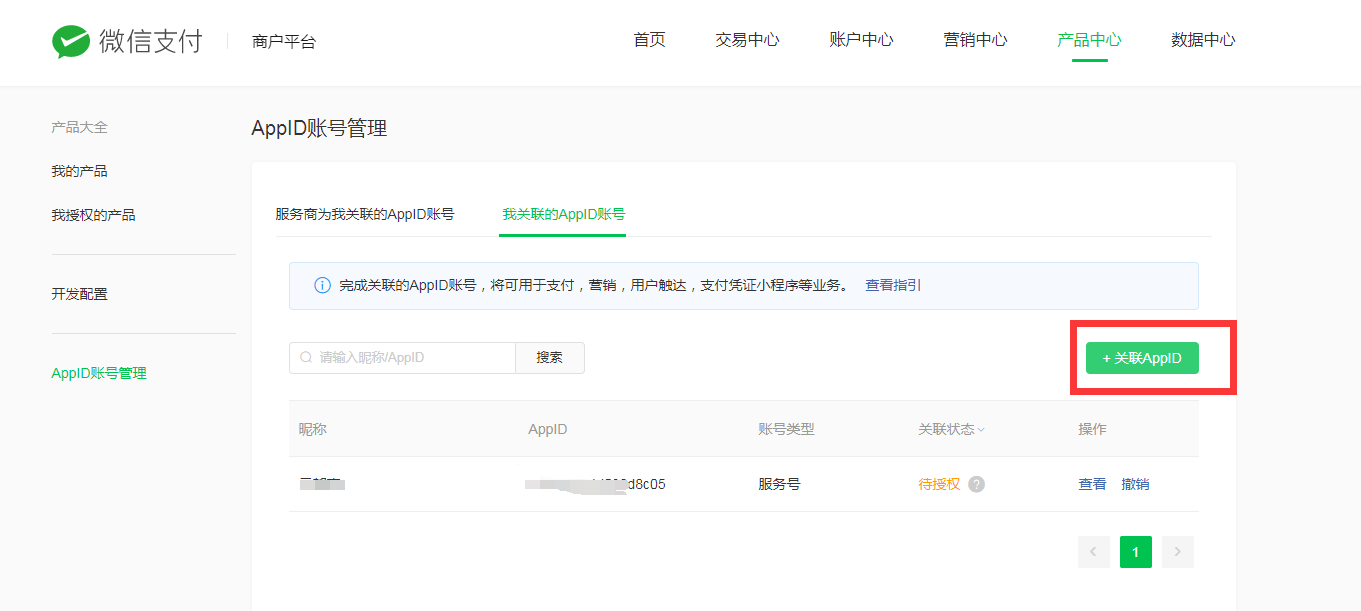1361x611 pixels.
Task: Click the 搜索 button
Action: [550, 358]
